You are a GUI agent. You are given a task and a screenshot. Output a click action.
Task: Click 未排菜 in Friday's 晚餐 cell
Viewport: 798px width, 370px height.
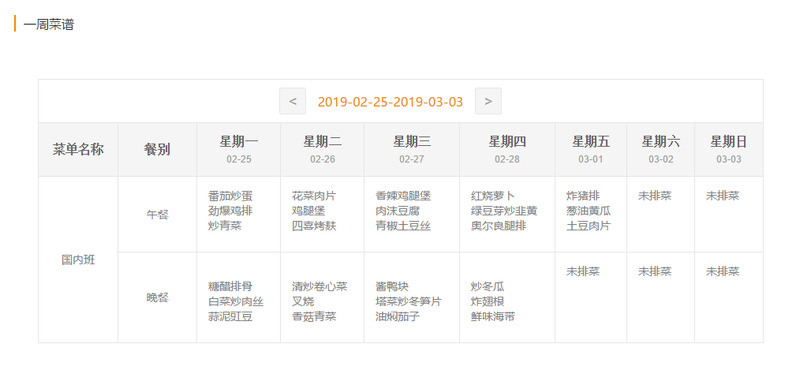[583, 271]
